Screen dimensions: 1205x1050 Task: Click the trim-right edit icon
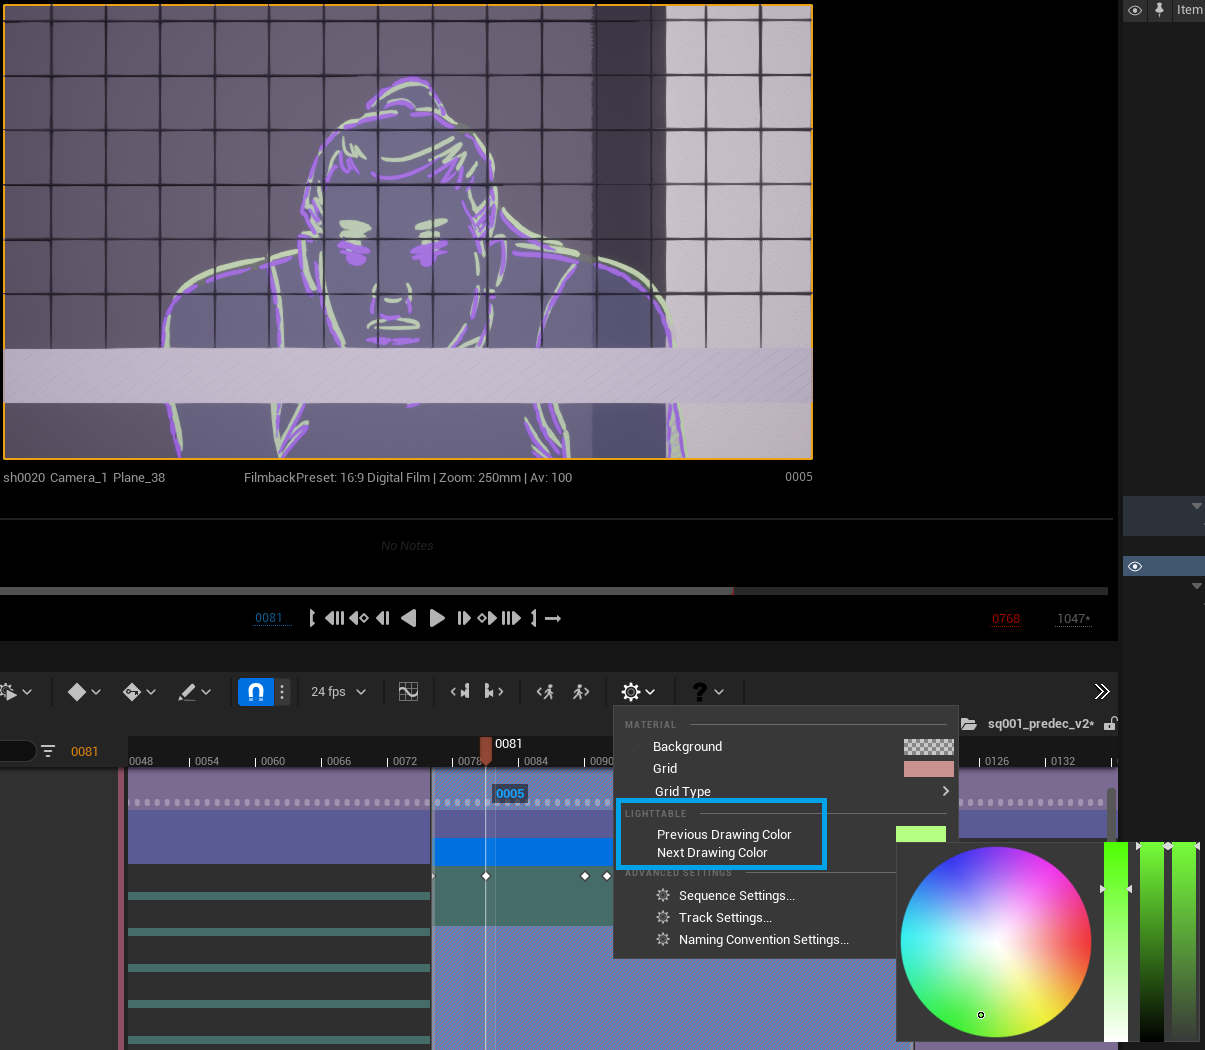pos(493,691)
